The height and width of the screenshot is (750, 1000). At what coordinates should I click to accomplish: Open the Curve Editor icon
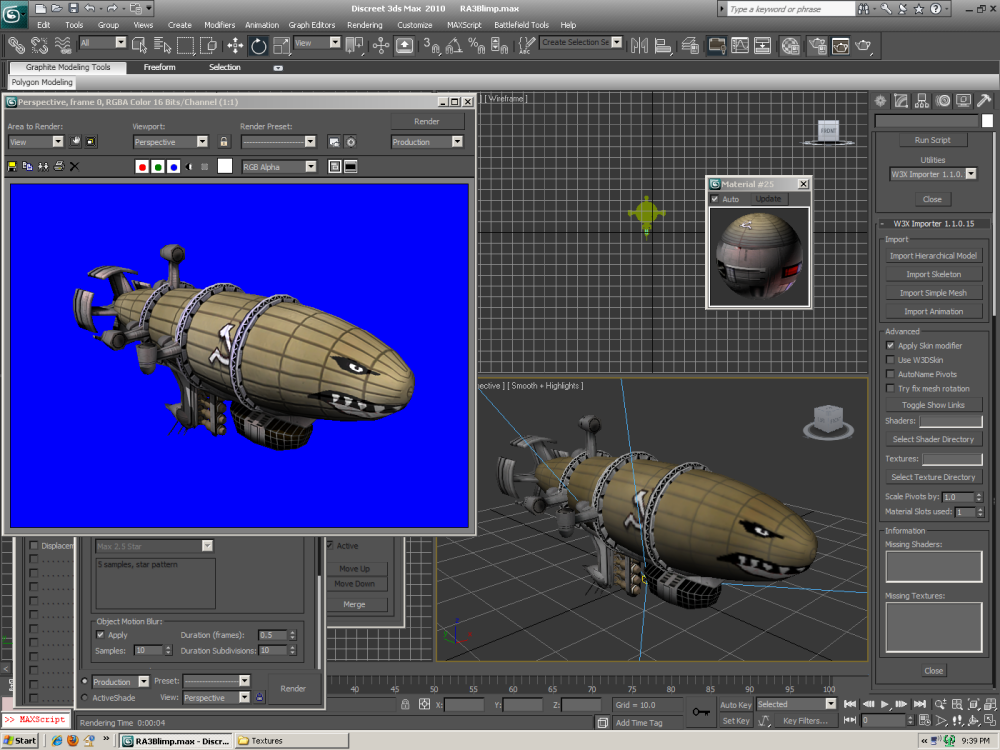click(740, 45)
